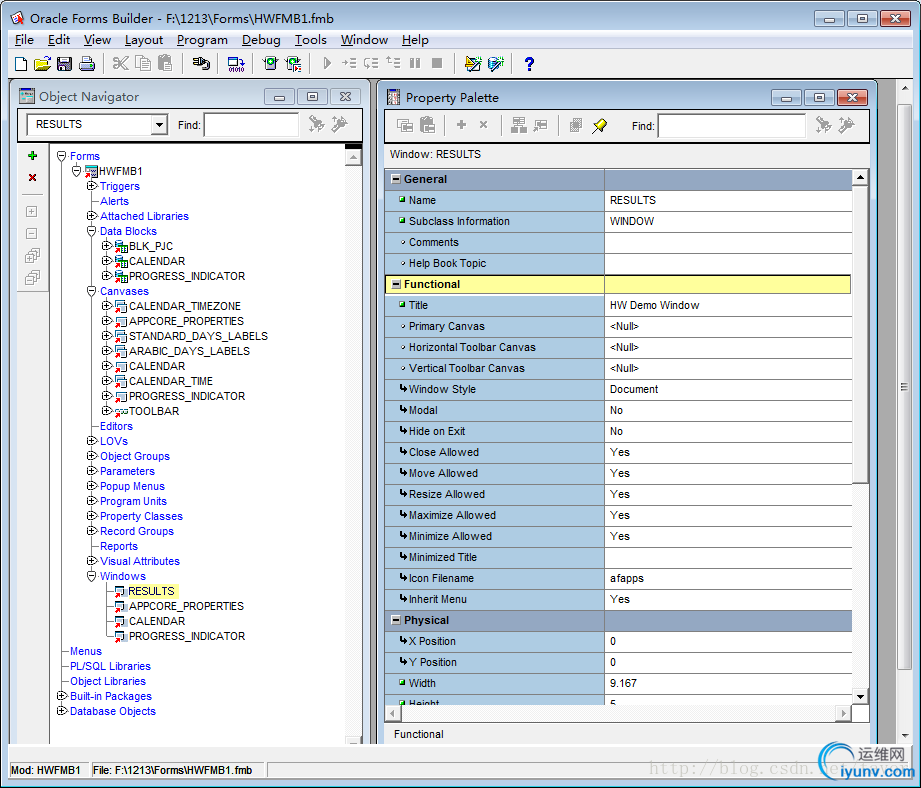Image resolution: width=921 pixels, height=788 pixels.
Task: Click the Icon Filename value afapps
Action: 627,578
